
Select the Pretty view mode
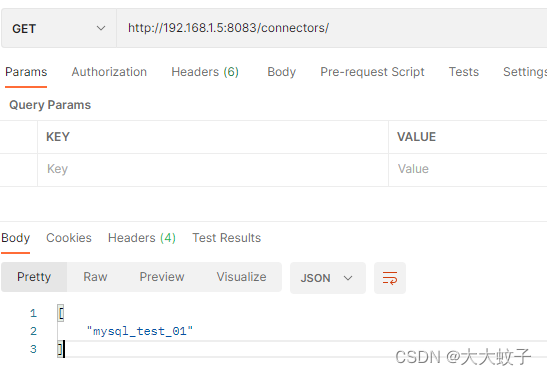pos(34,277)
